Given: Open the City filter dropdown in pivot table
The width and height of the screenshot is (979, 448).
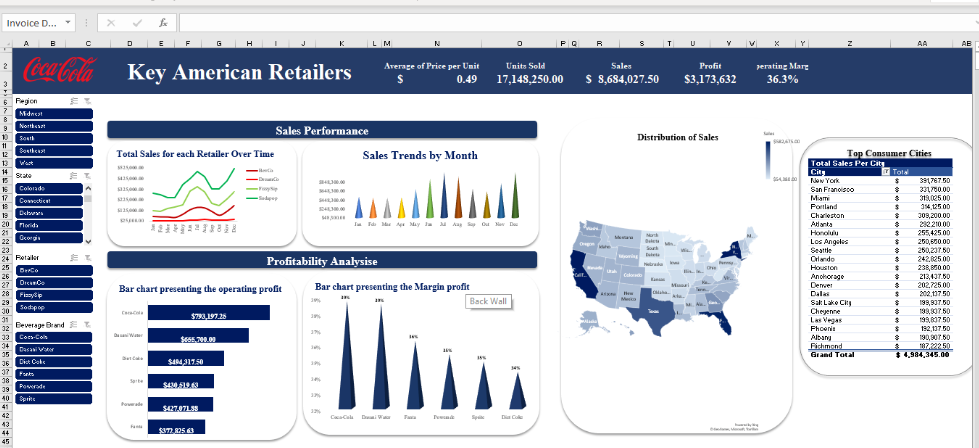Looking at the screenshot, I should tap(885, 172).
